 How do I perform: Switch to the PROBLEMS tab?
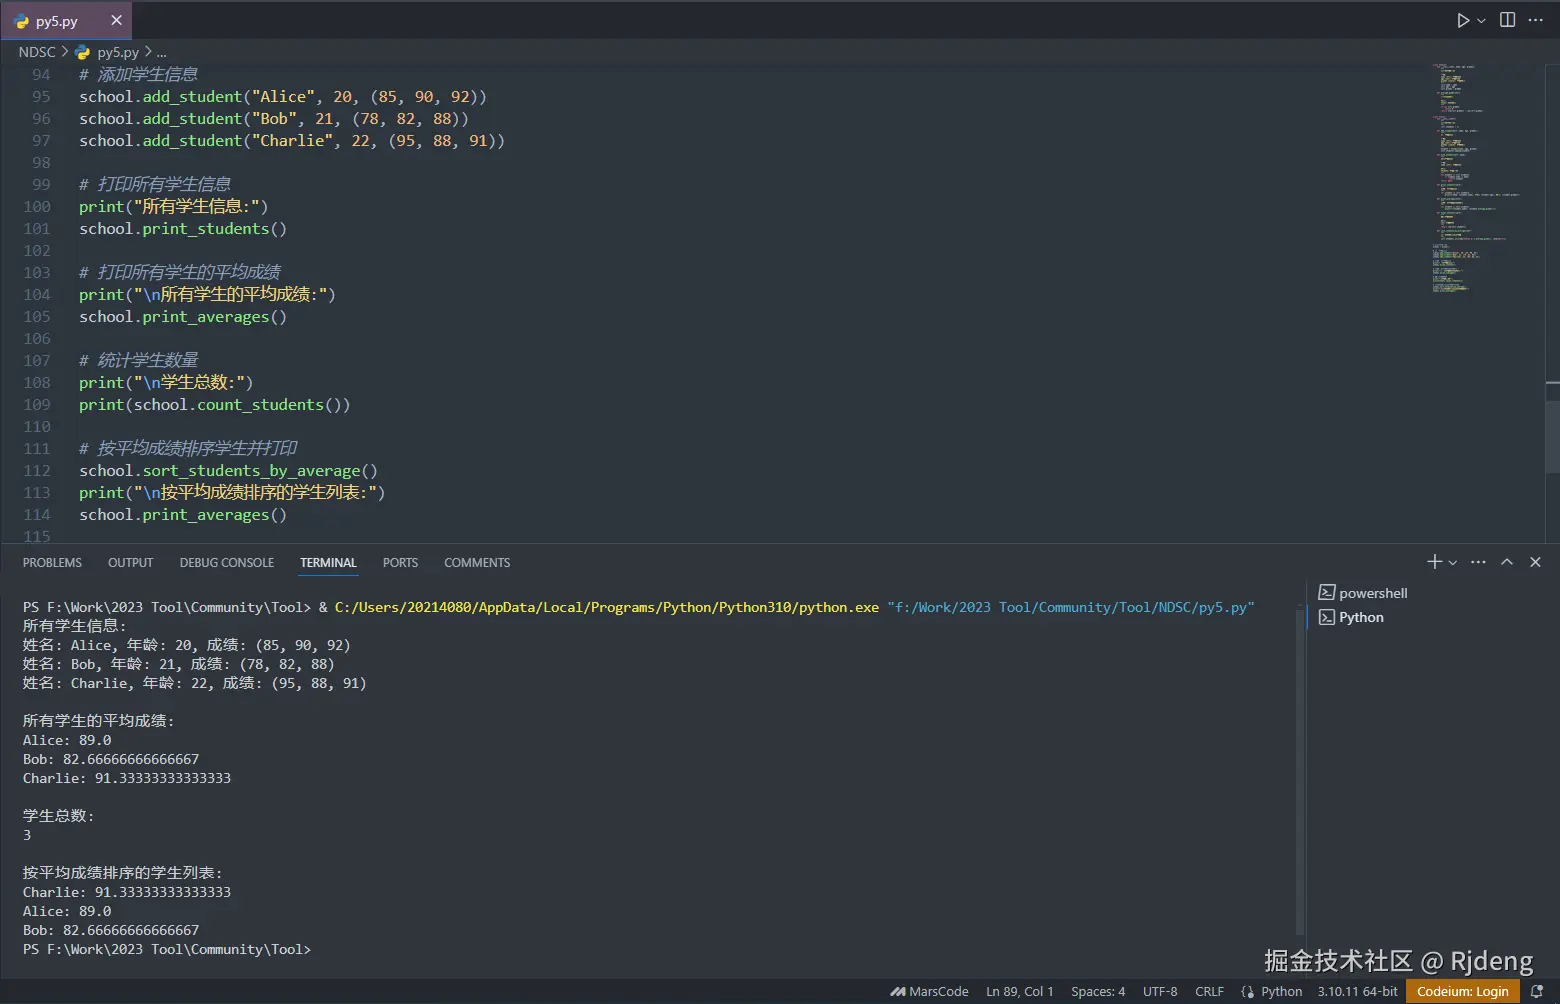point(52,563)
